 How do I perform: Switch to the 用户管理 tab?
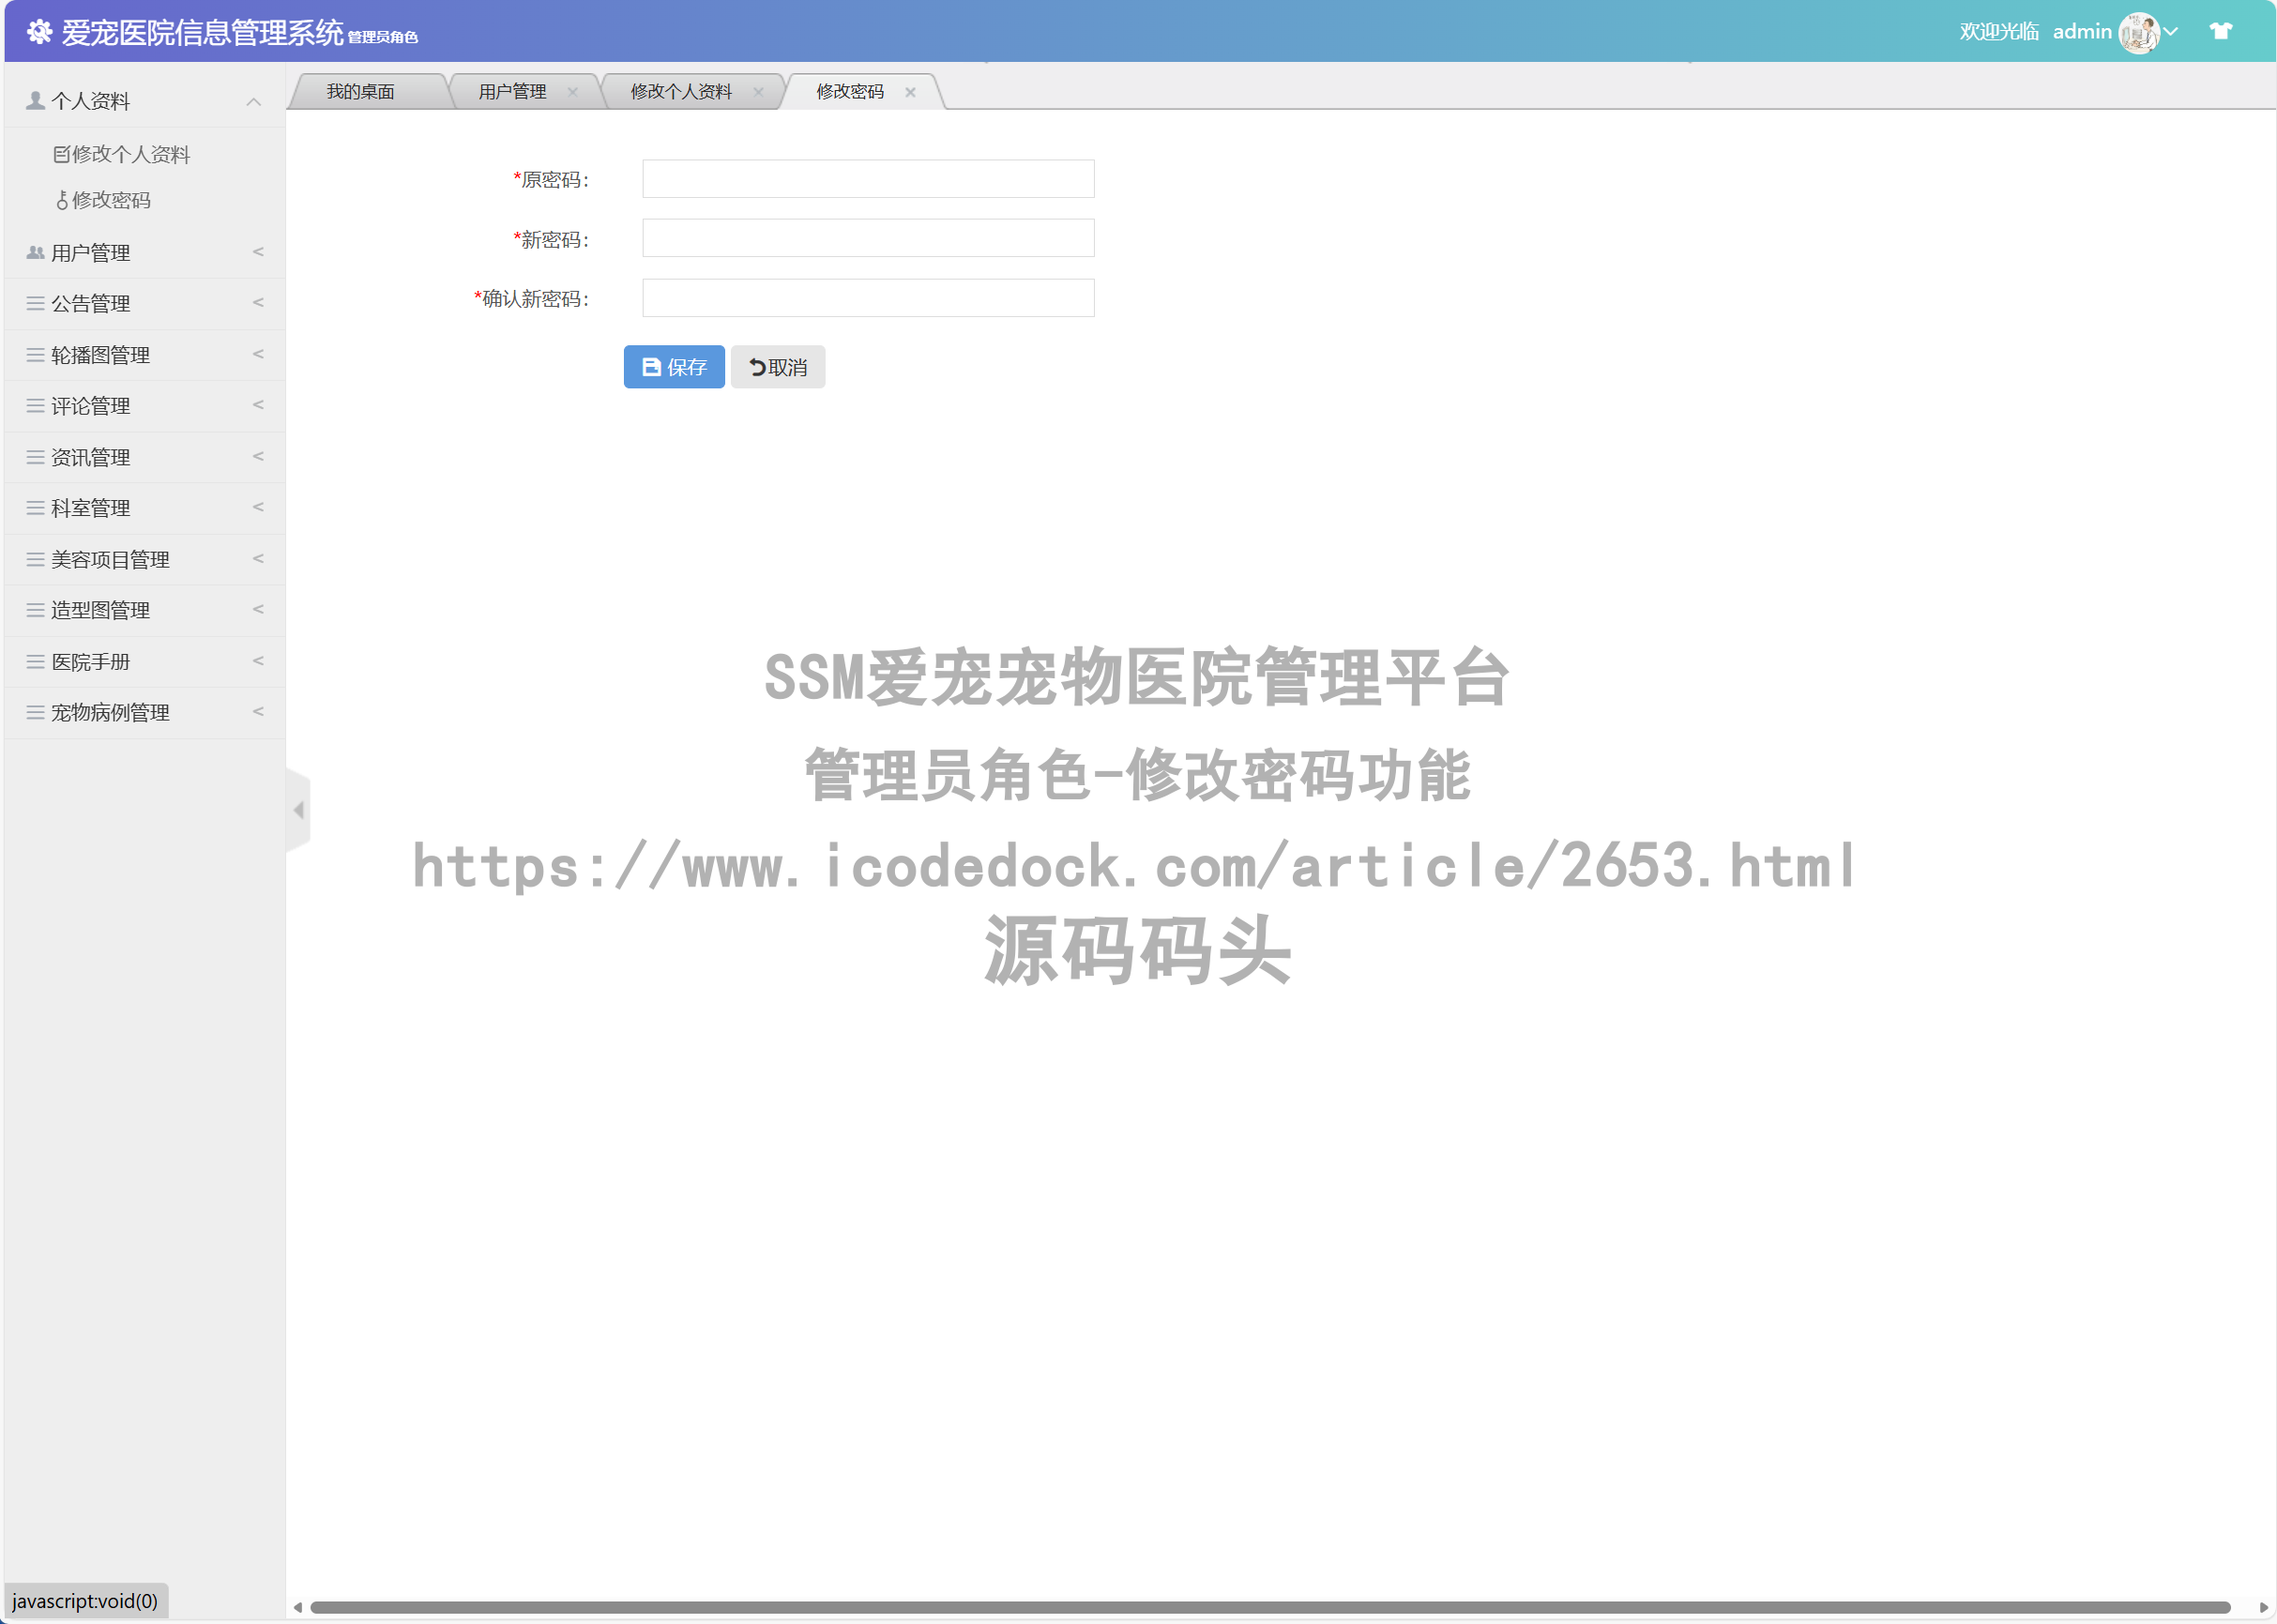[x=511, y=91]
